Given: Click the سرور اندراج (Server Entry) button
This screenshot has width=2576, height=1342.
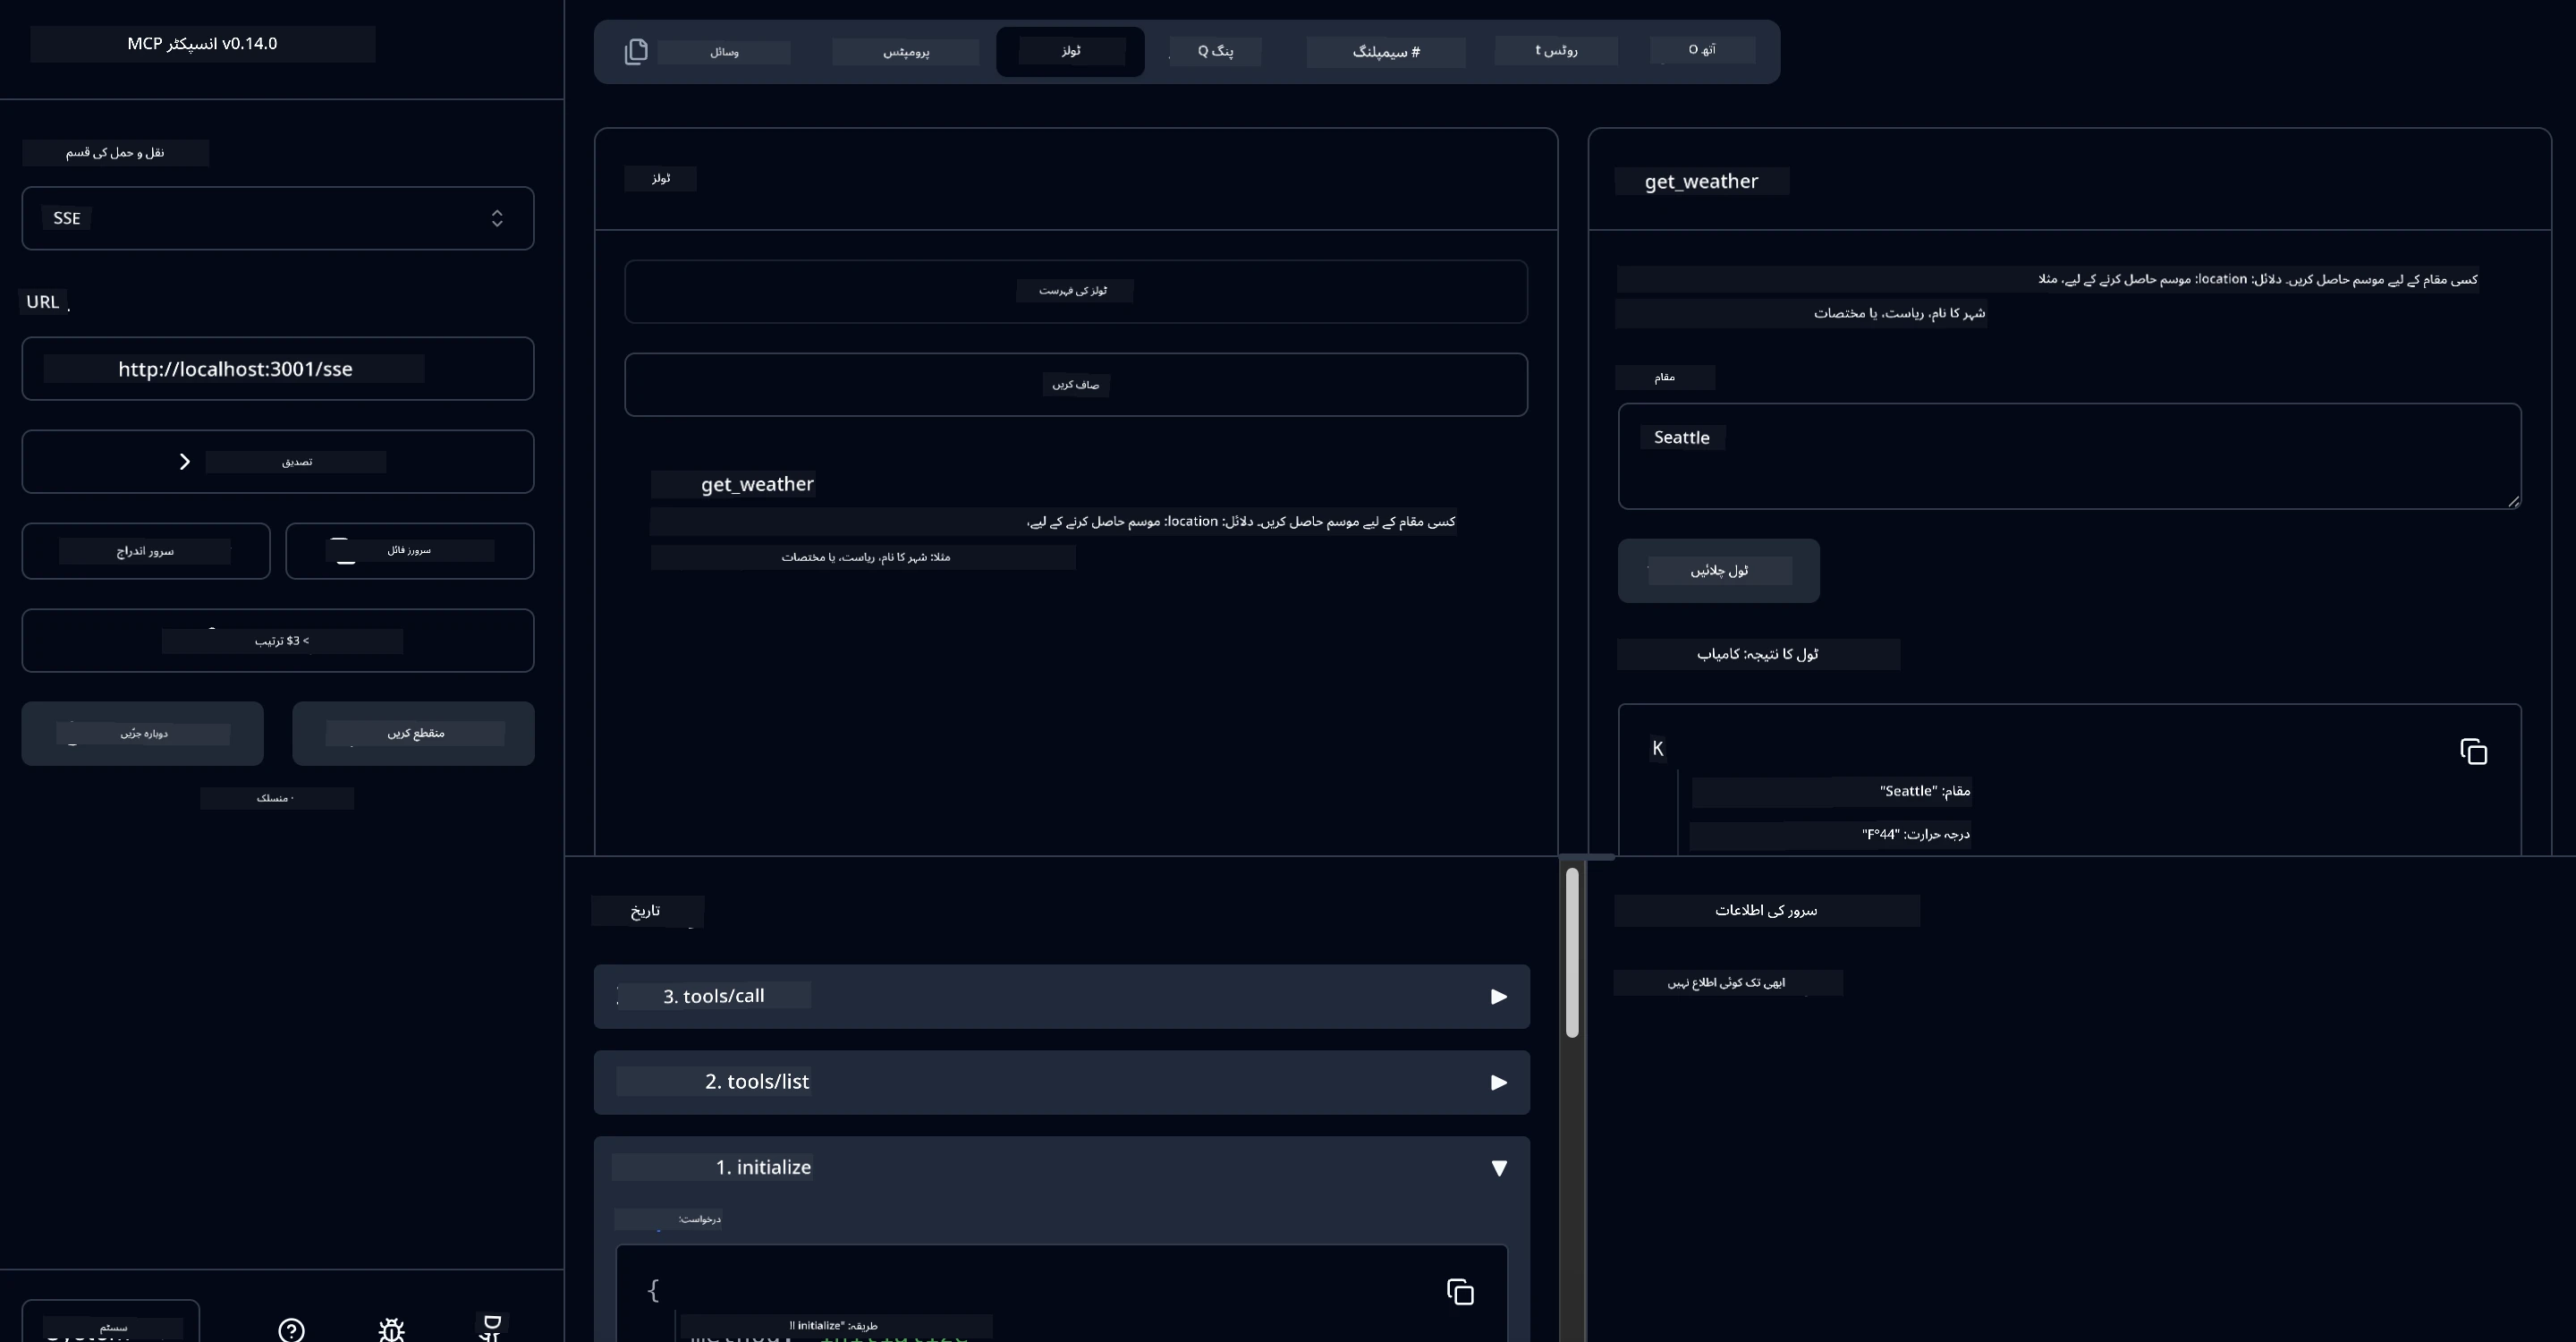Looking at the screenshot, I should pyautogui.click(x=146, y=551).
